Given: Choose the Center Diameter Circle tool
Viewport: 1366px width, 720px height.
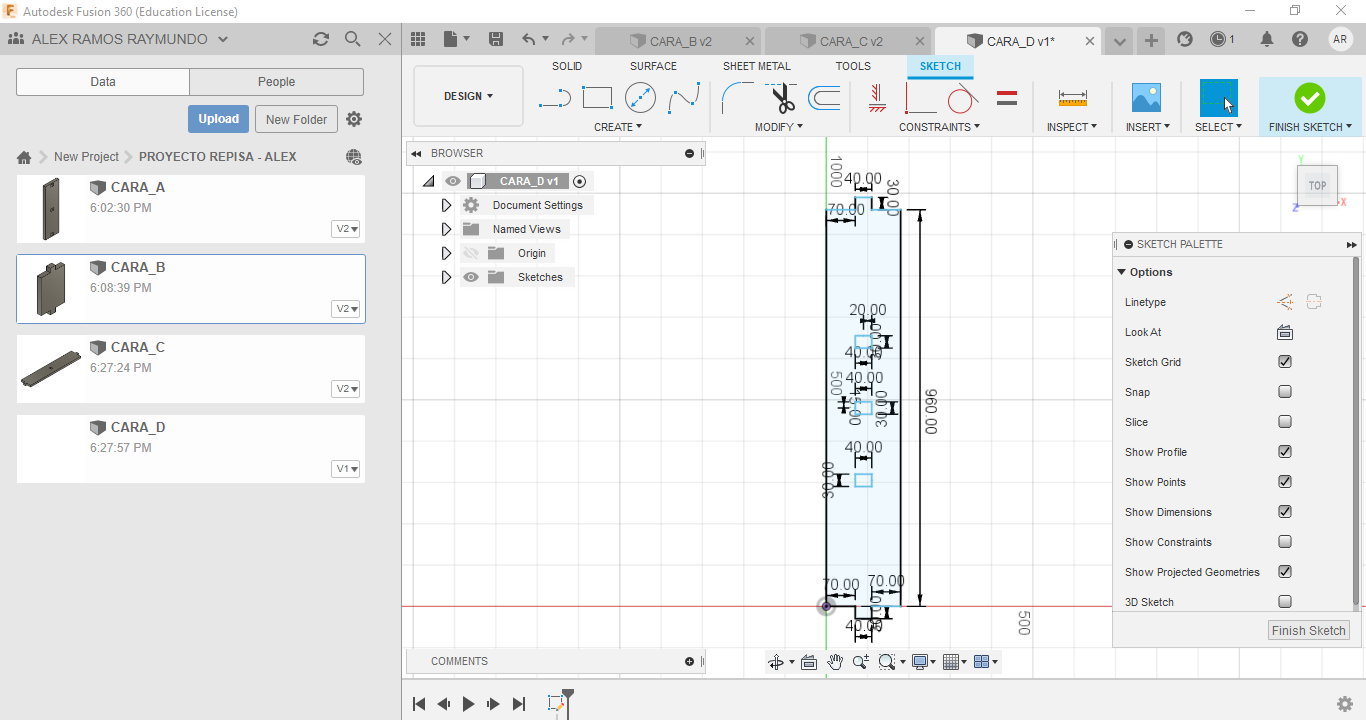Looking at the screenshot, I should (x=640, y=98).
